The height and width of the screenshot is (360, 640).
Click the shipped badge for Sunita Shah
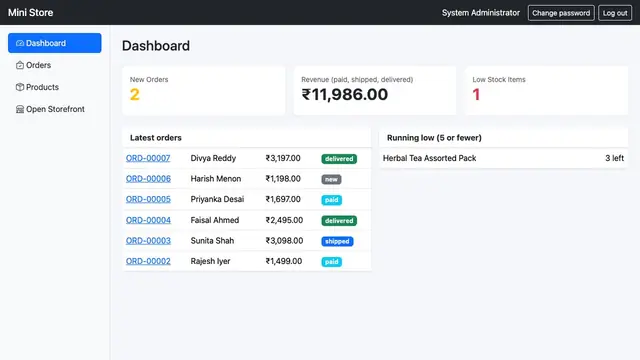coord(337,241)
